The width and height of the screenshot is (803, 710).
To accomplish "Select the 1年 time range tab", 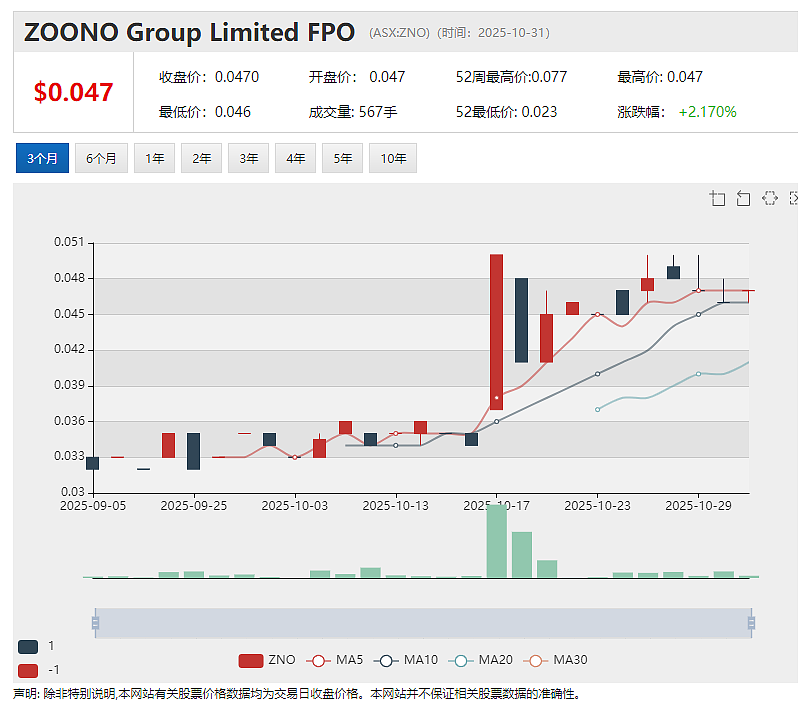I will (x=155, y=158).
